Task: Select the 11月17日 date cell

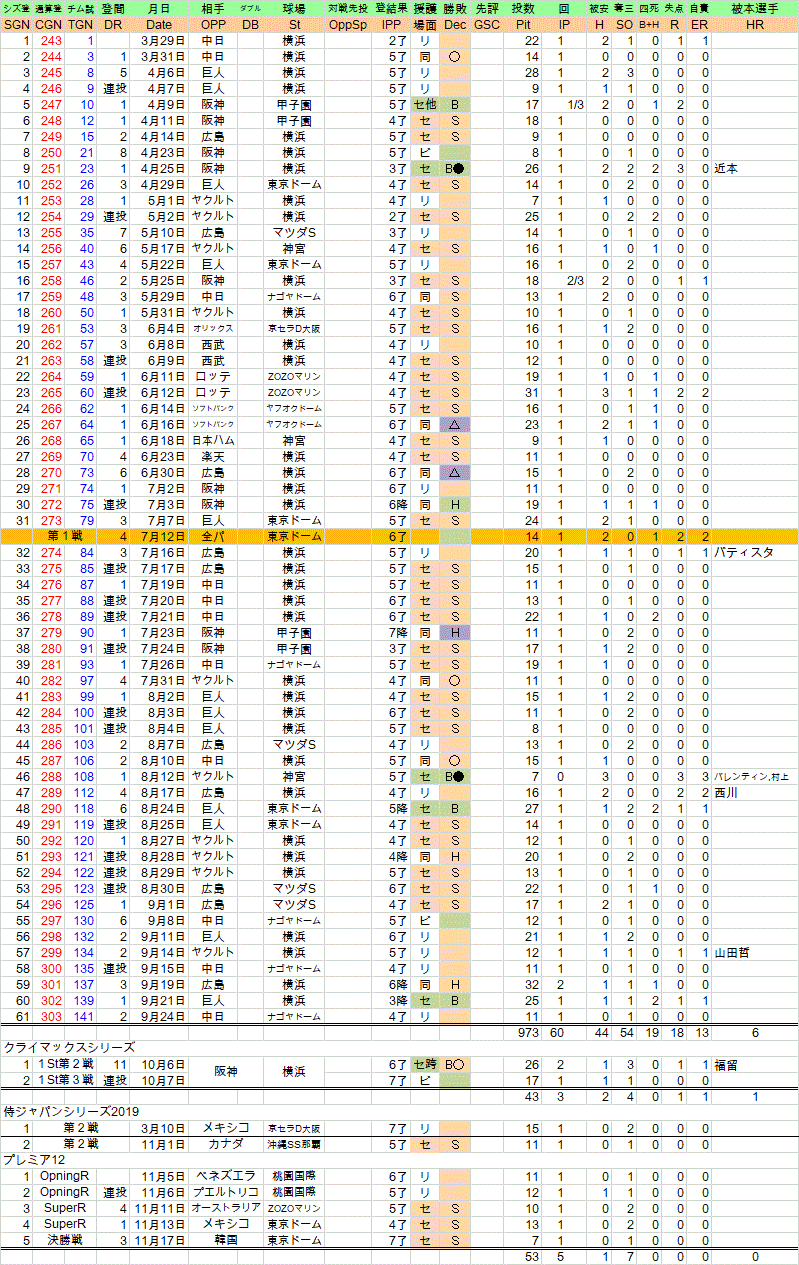Action: tap(158, 1240)
